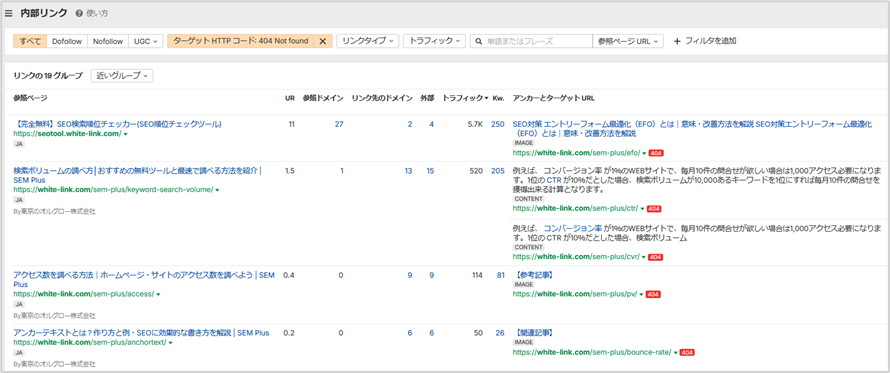Expand sem-plus/anchortext/ URL dropdown arrow
Viewport: 890px width, 373px height.
click(x=171, y=343)
